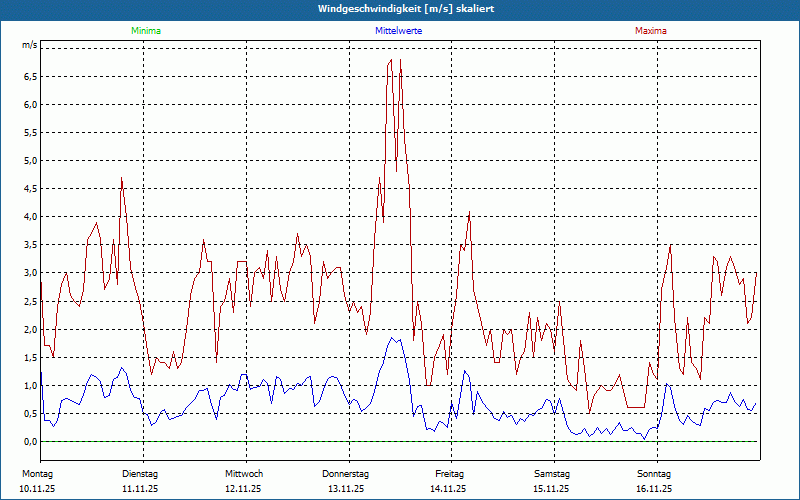Click the 3,0 y-axis tick label
The width and height of the screenshot is (800, 500).
31,273
